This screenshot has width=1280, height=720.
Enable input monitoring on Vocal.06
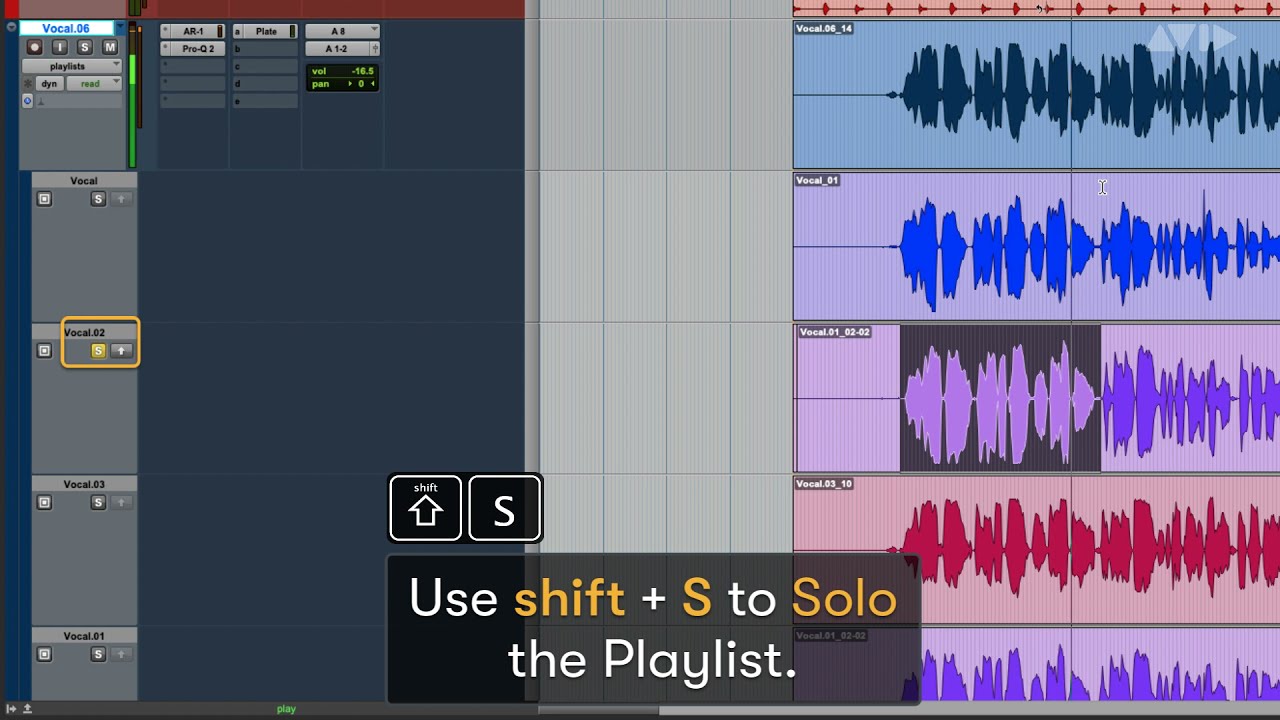(59, 47)
